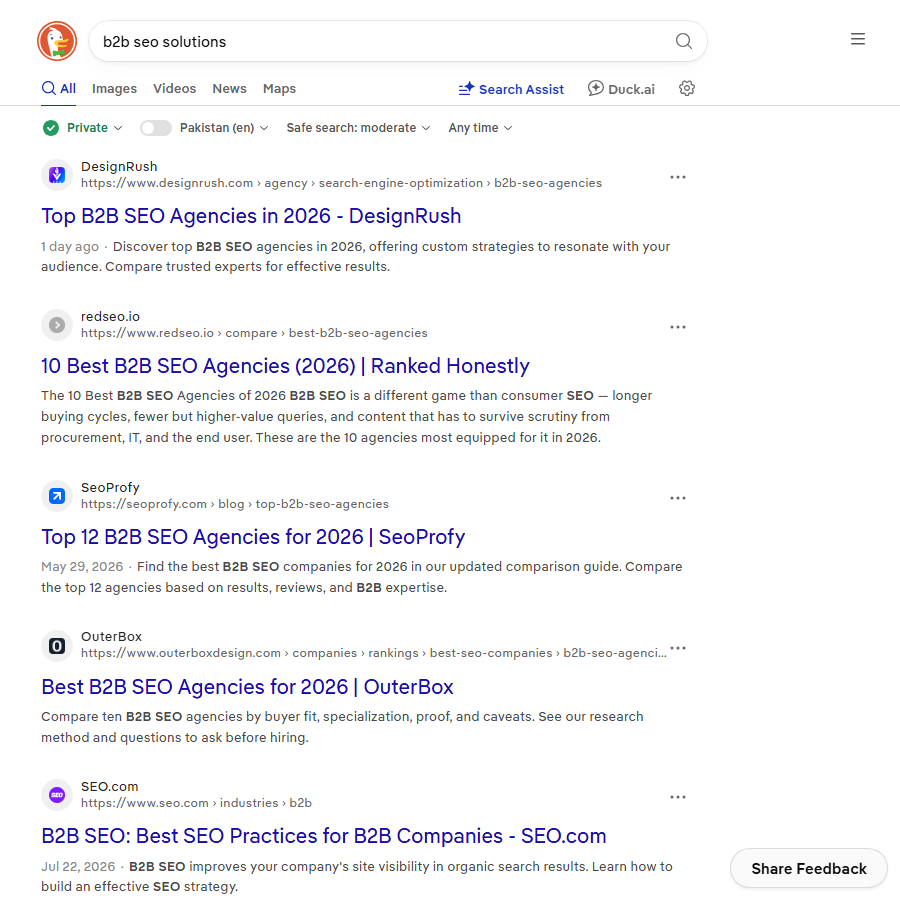Click the seoprofy.com URL breadcrumb
The image size is (900, 900).
click(x=235, y=504)
